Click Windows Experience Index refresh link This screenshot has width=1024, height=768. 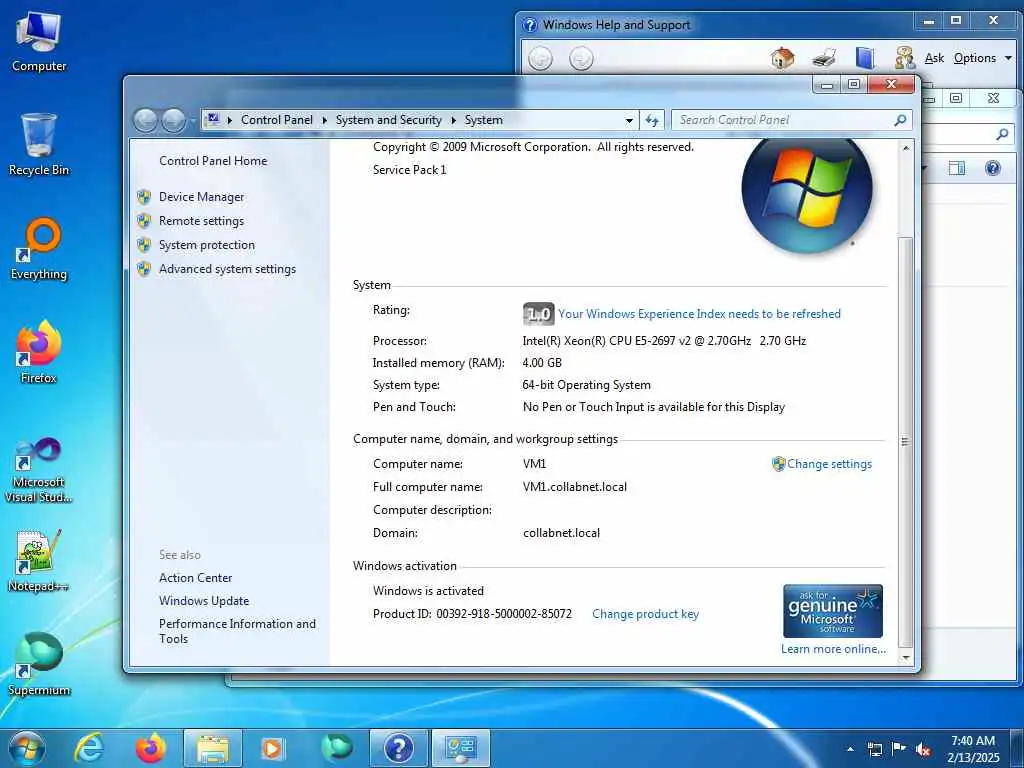click(699, 314)
